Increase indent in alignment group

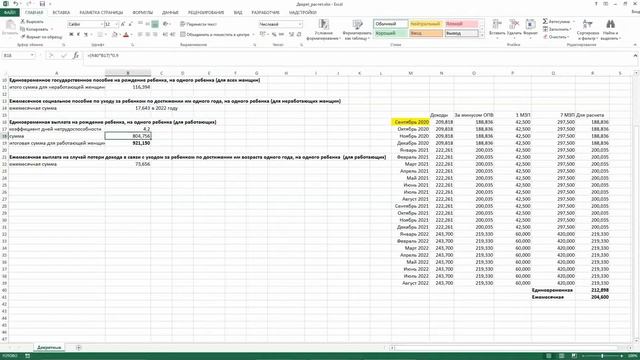pos(173,35)
